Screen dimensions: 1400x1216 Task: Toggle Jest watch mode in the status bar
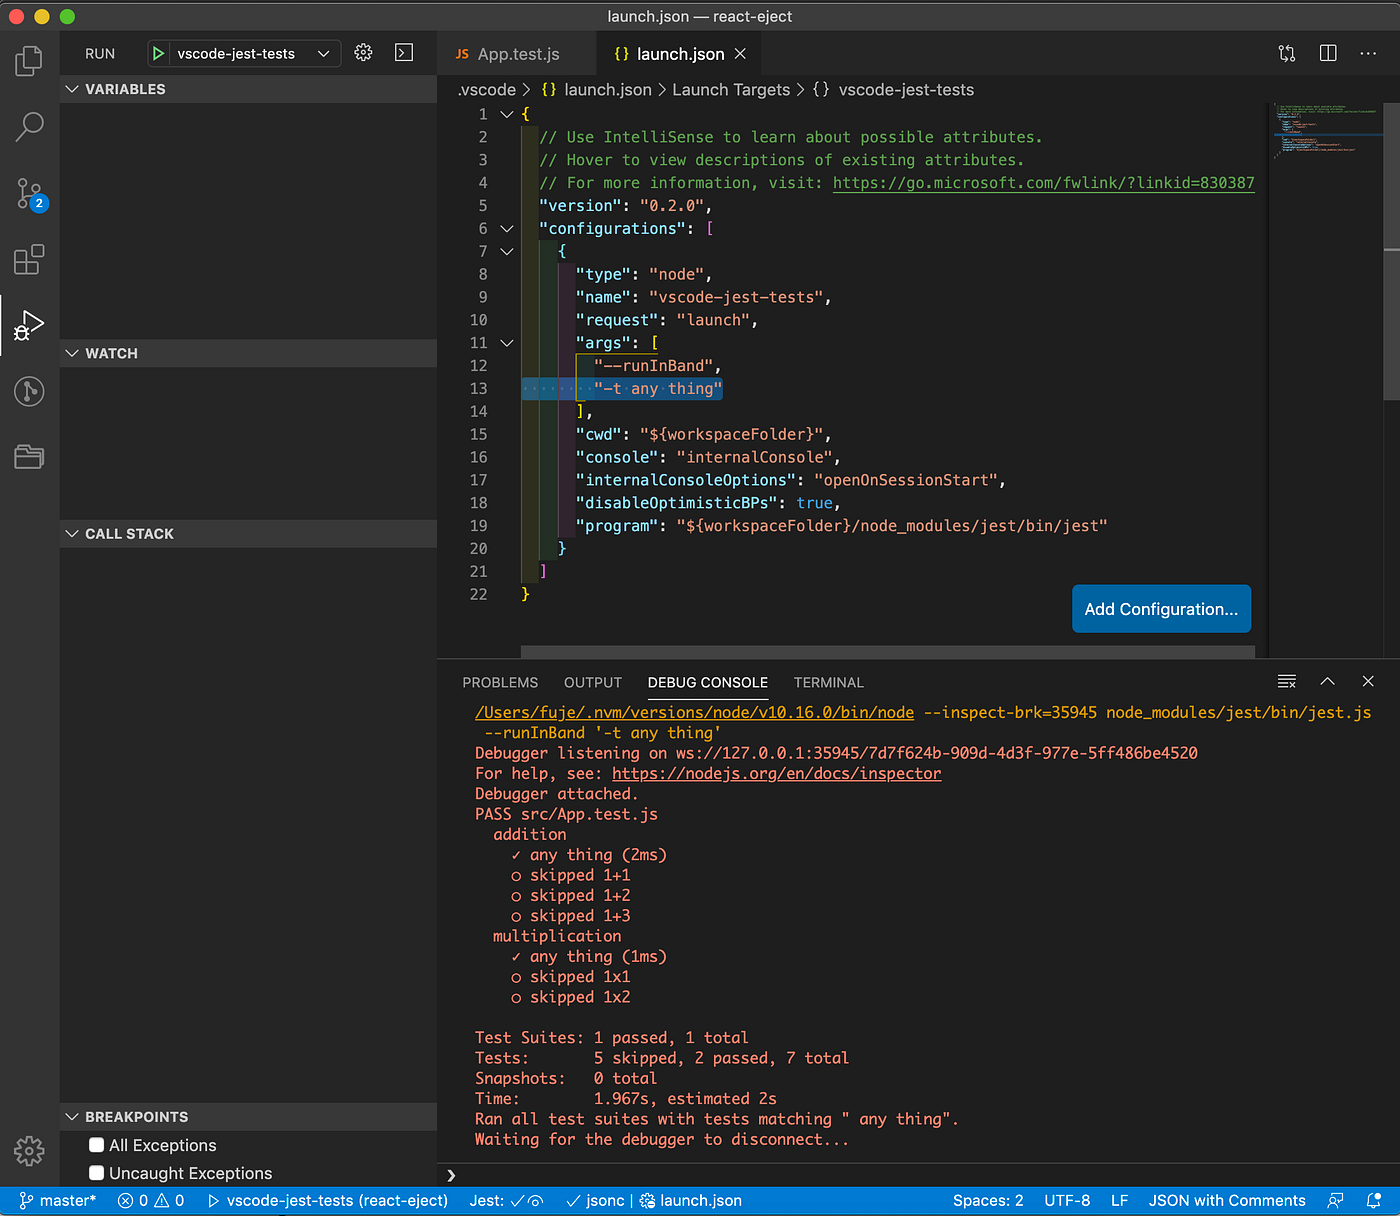[533, 1200]
